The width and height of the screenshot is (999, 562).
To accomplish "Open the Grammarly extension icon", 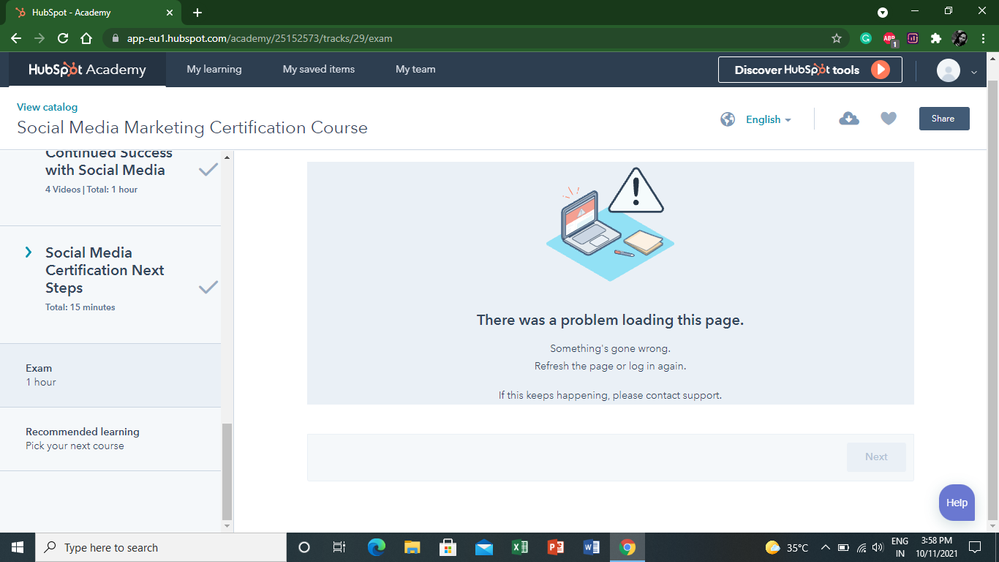I will [865, 38].
